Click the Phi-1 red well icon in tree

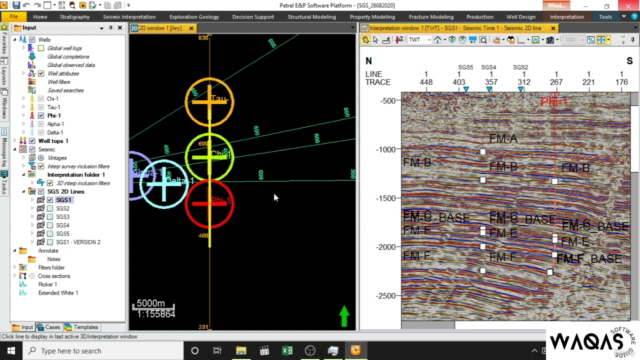(32, 116)
